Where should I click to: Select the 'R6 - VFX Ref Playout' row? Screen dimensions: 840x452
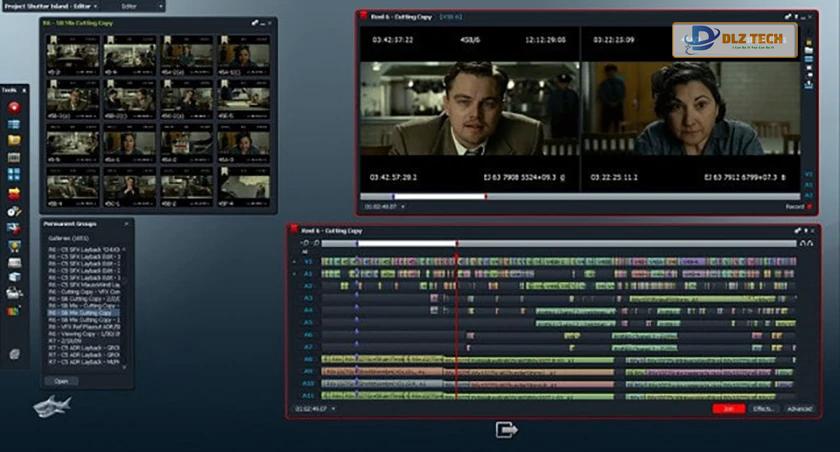point(82,327)
